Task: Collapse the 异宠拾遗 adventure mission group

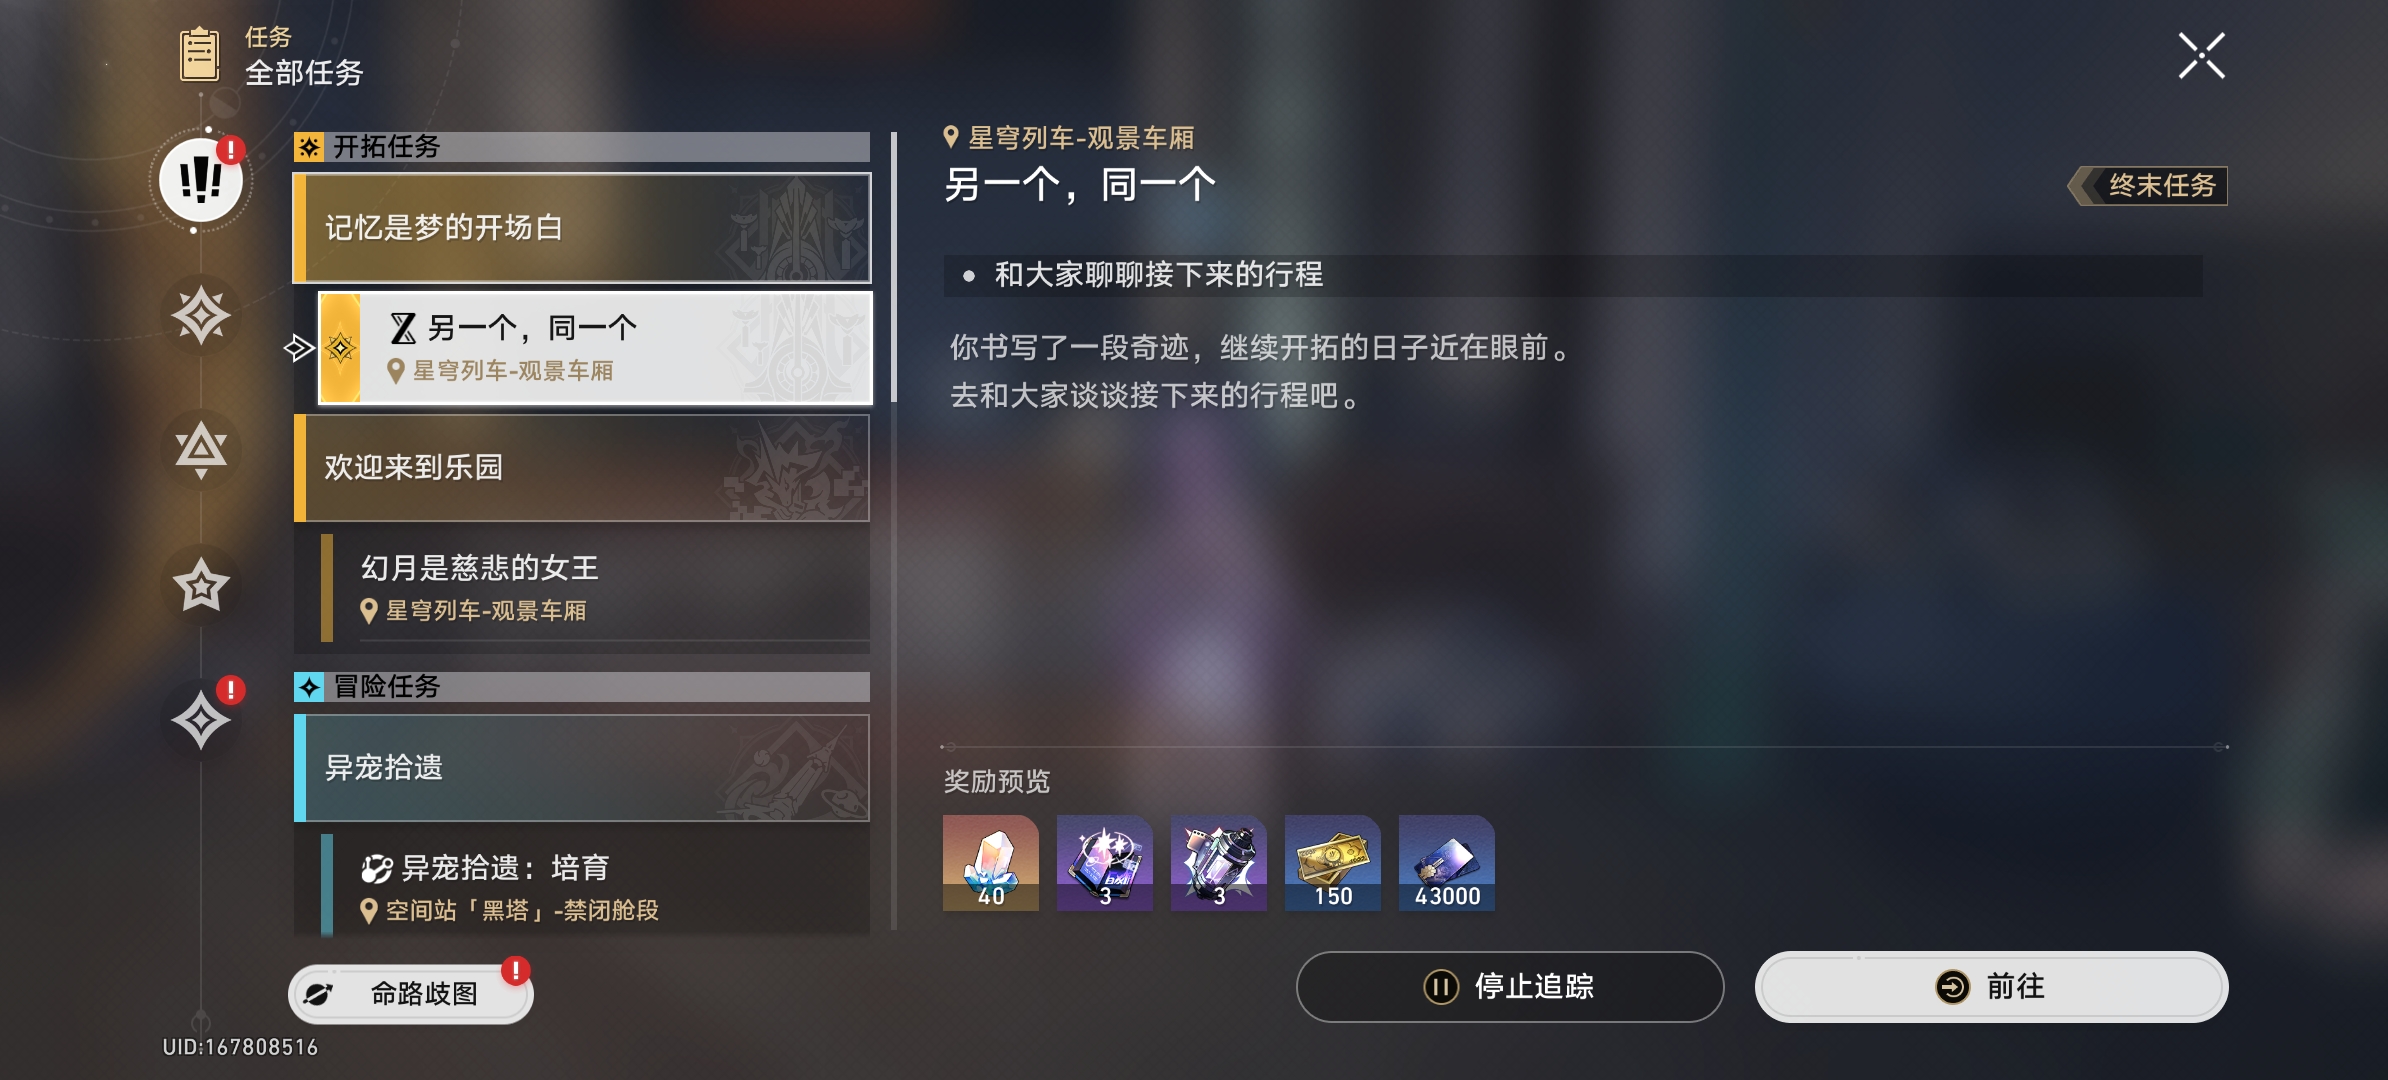Action: (582, 768)
